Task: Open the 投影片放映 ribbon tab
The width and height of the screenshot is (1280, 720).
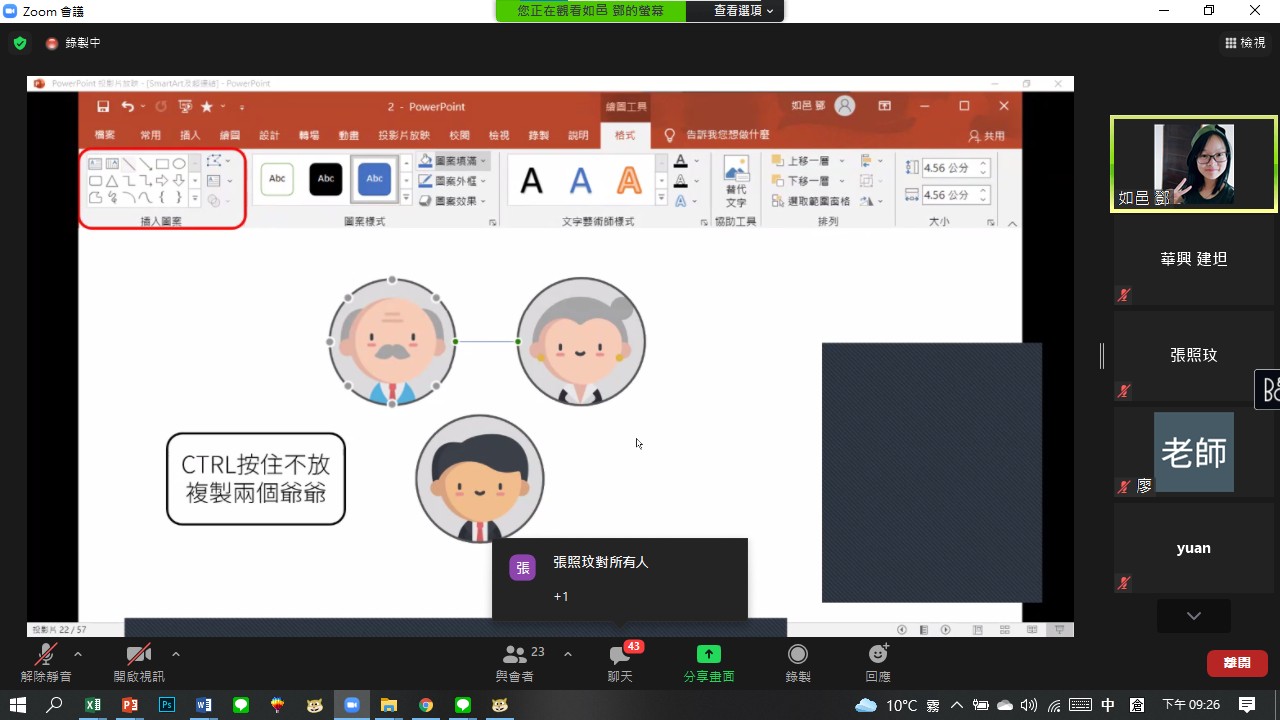Action: [404, 135]
